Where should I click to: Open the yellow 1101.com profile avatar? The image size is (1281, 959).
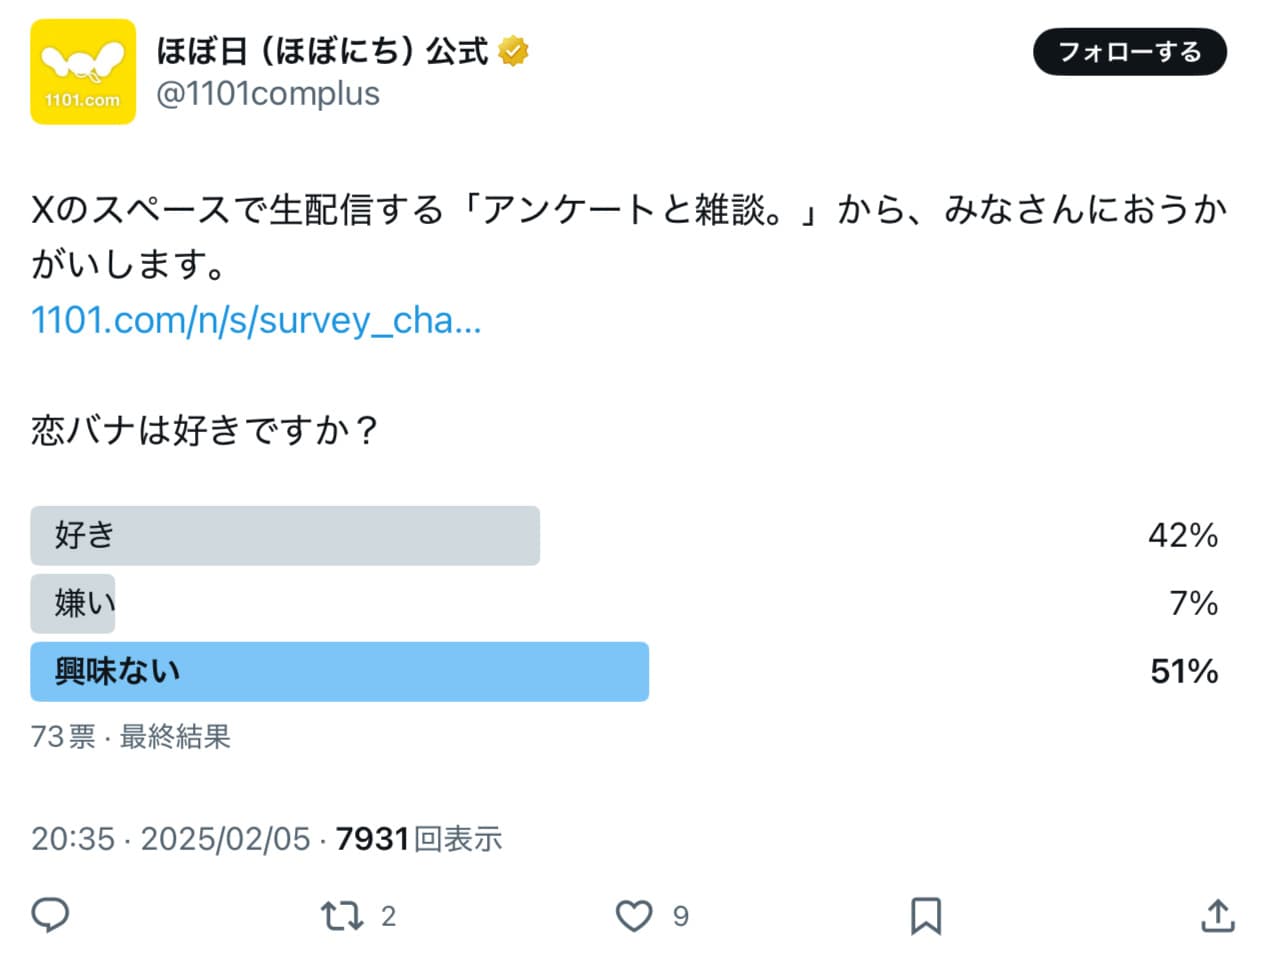point(83,72)
